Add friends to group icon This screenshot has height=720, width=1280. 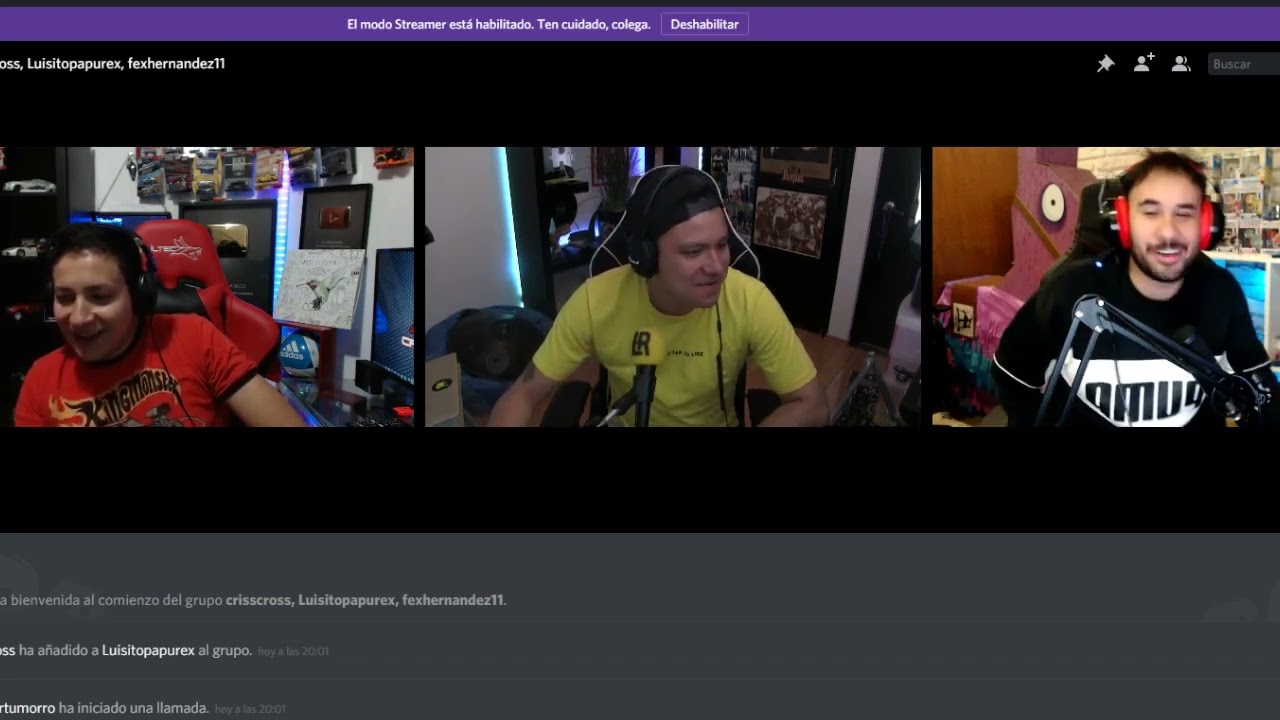point(1144,63)
